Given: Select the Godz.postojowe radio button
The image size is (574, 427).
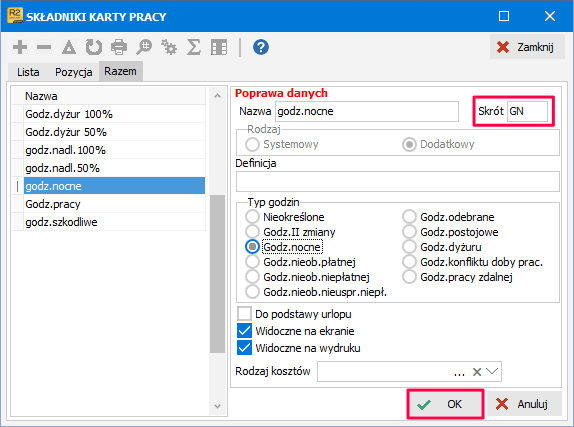Looking at the screenshot, I should 409,232.
